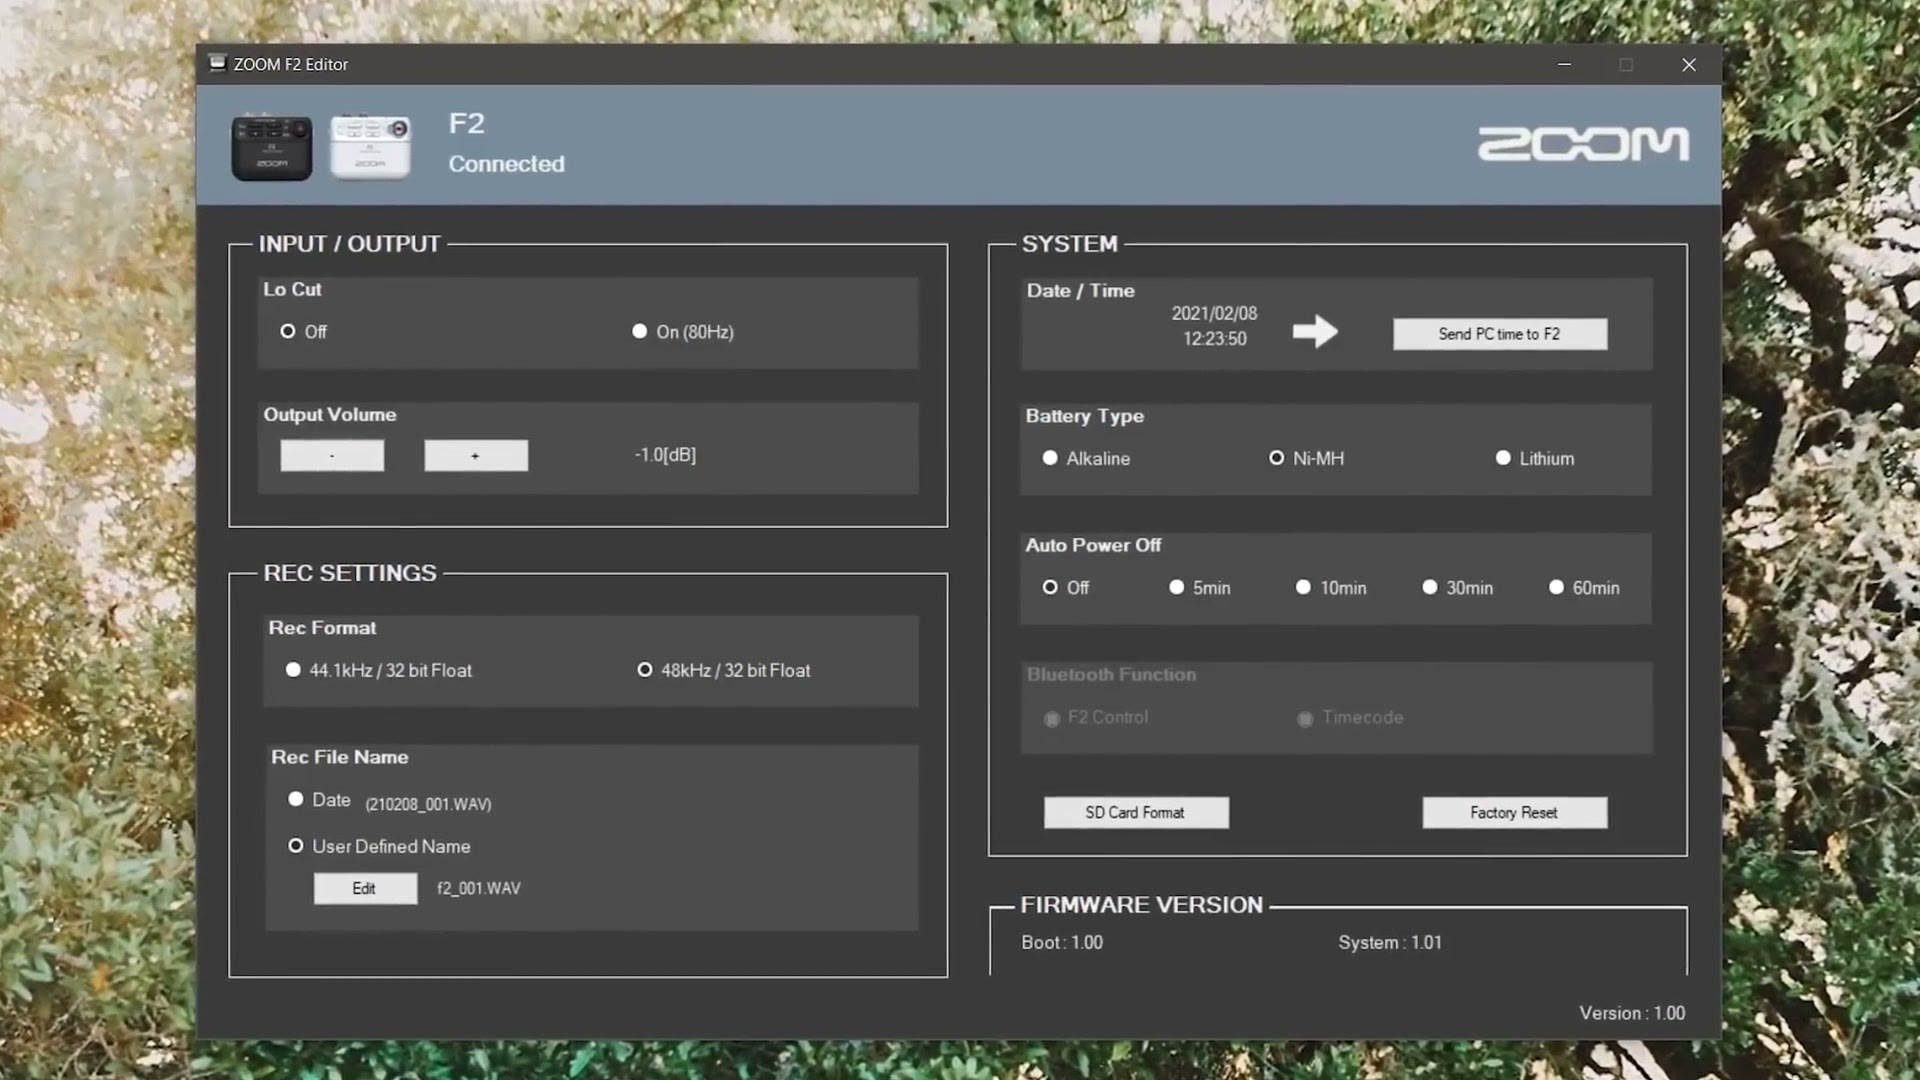Choose User Defined Name option

(379, 846)
